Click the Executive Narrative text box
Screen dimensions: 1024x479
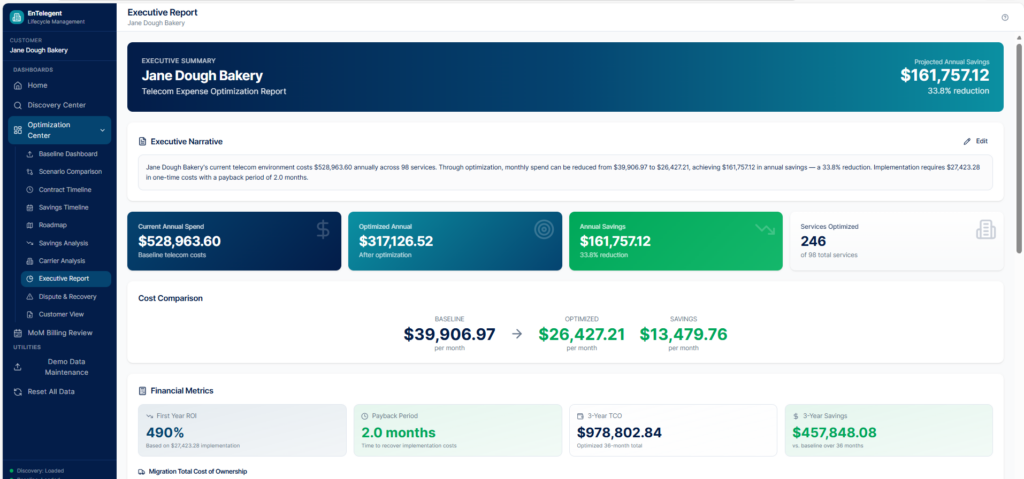[x=565, y=172]
